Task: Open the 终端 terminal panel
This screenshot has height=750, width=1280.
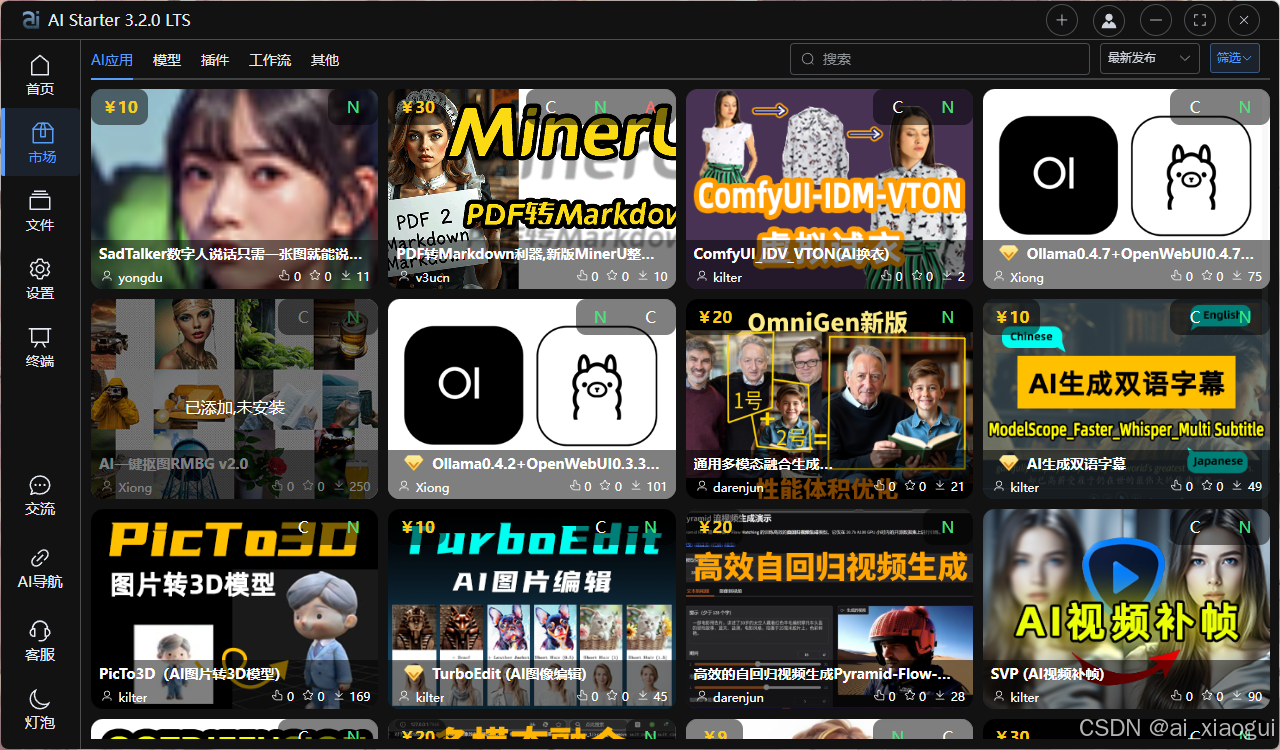Action: pos(40,347)
